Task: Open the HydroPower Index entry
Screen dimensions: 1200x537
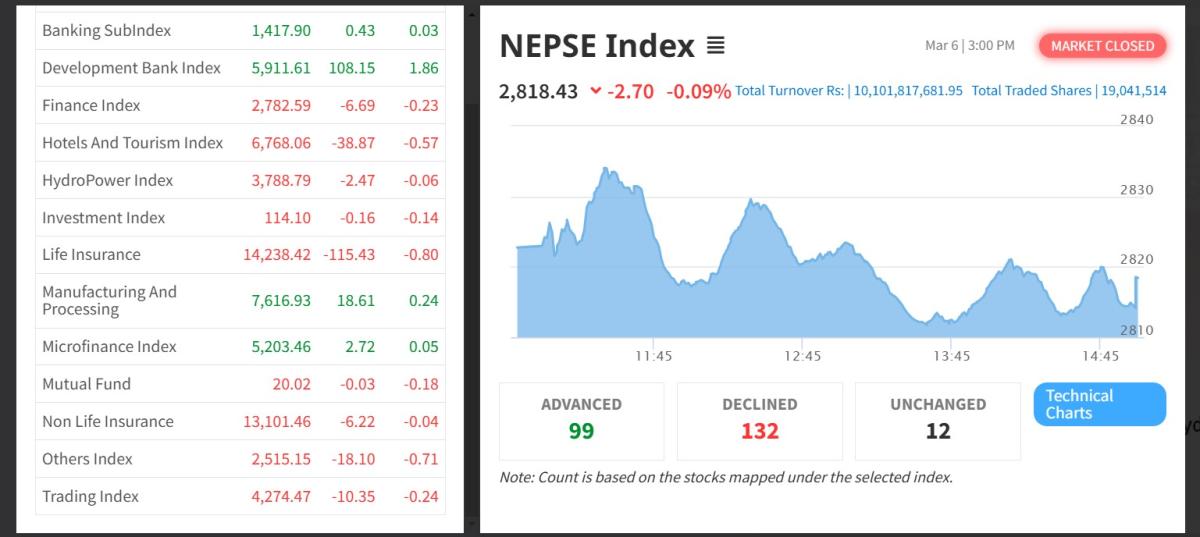Action: point(107,180)
